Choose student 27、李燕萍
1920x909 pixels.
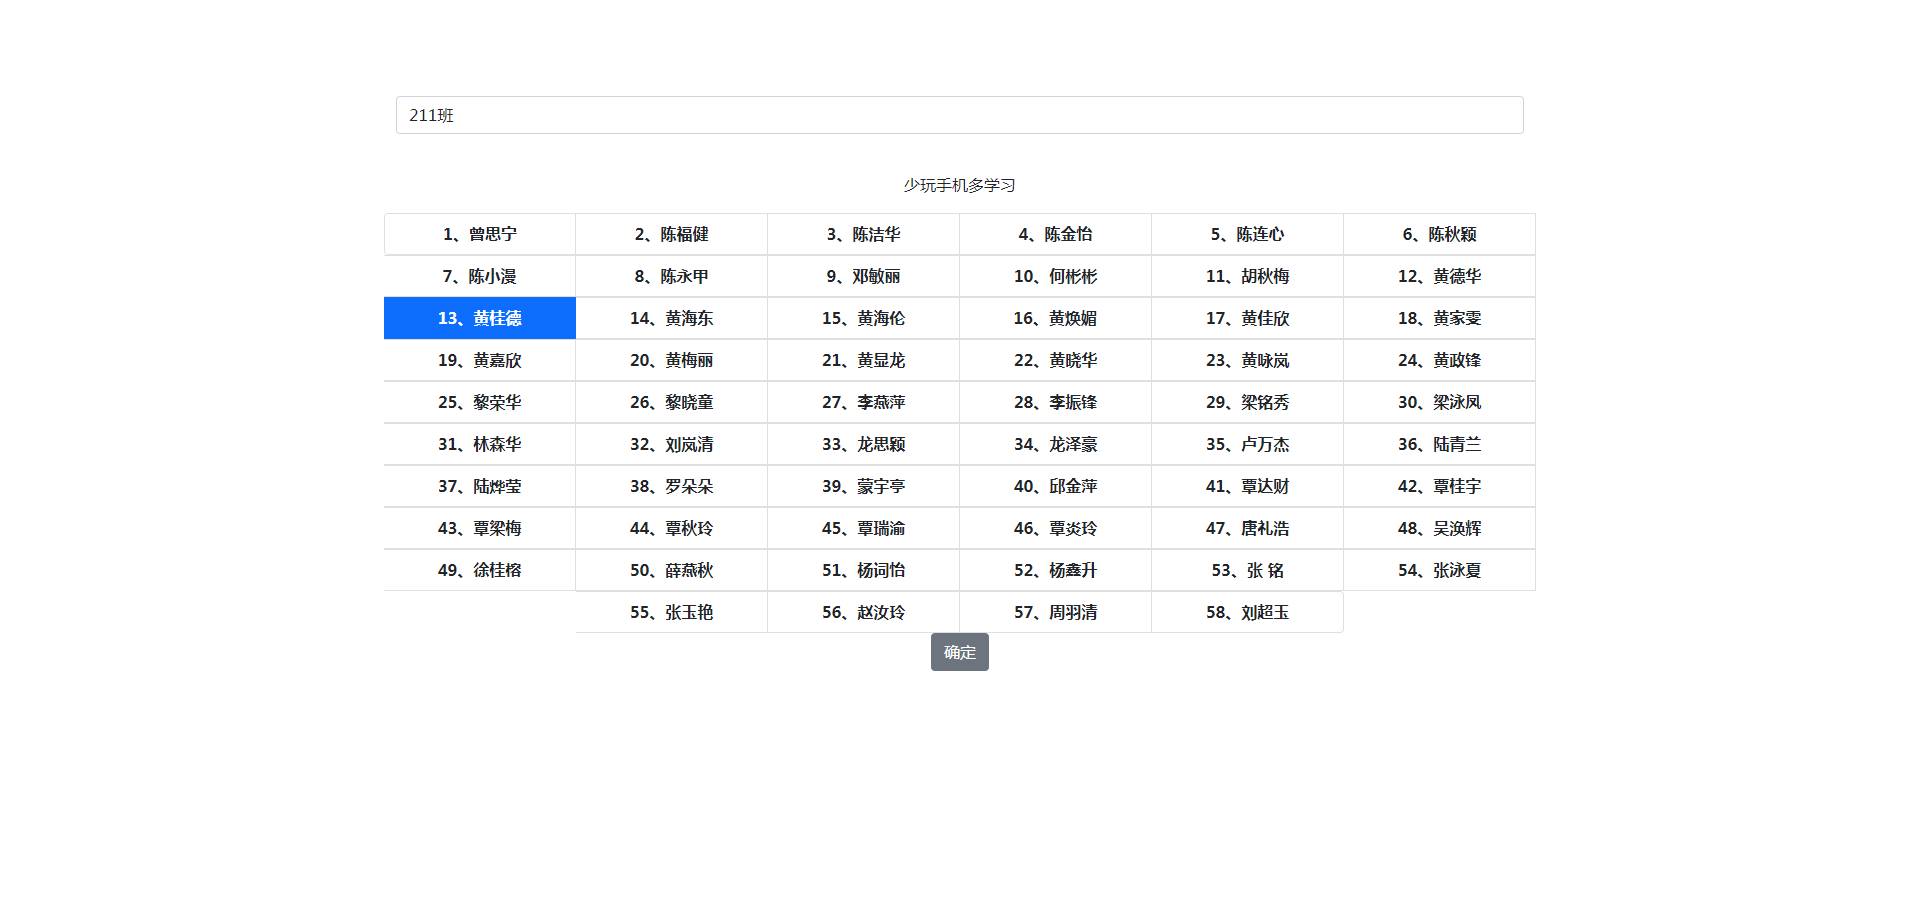863,402
